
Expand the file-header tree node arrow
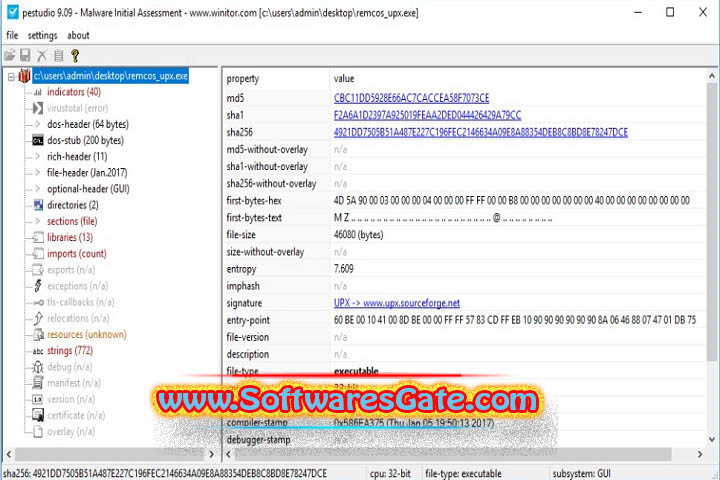[38, 173]
